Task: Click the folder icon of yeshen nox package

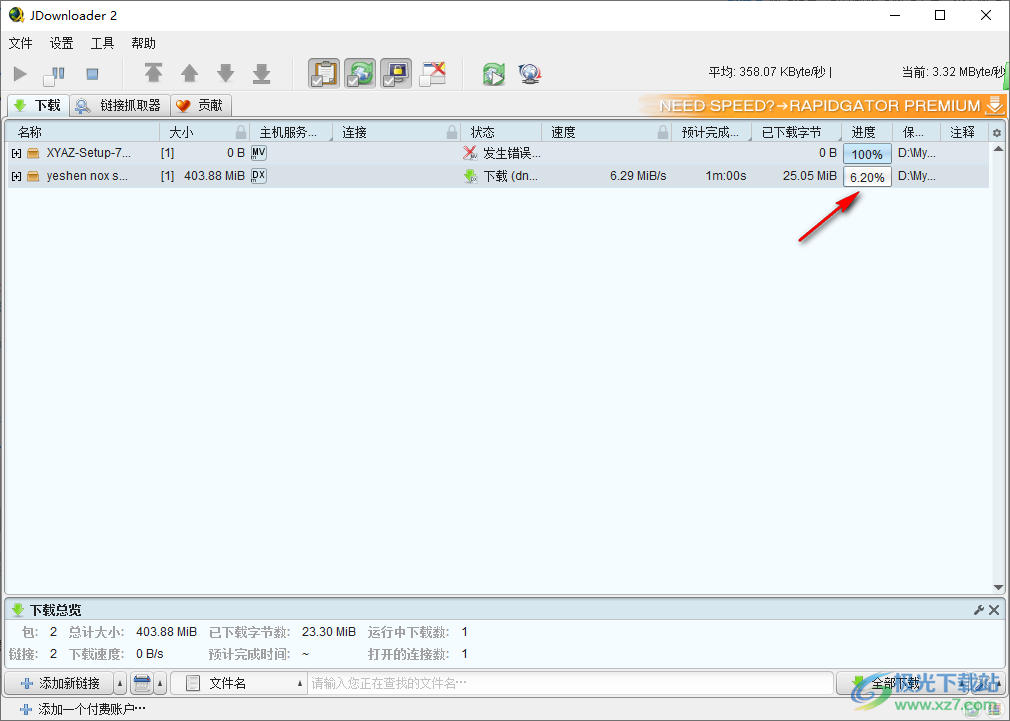Action: click(33, 176)
